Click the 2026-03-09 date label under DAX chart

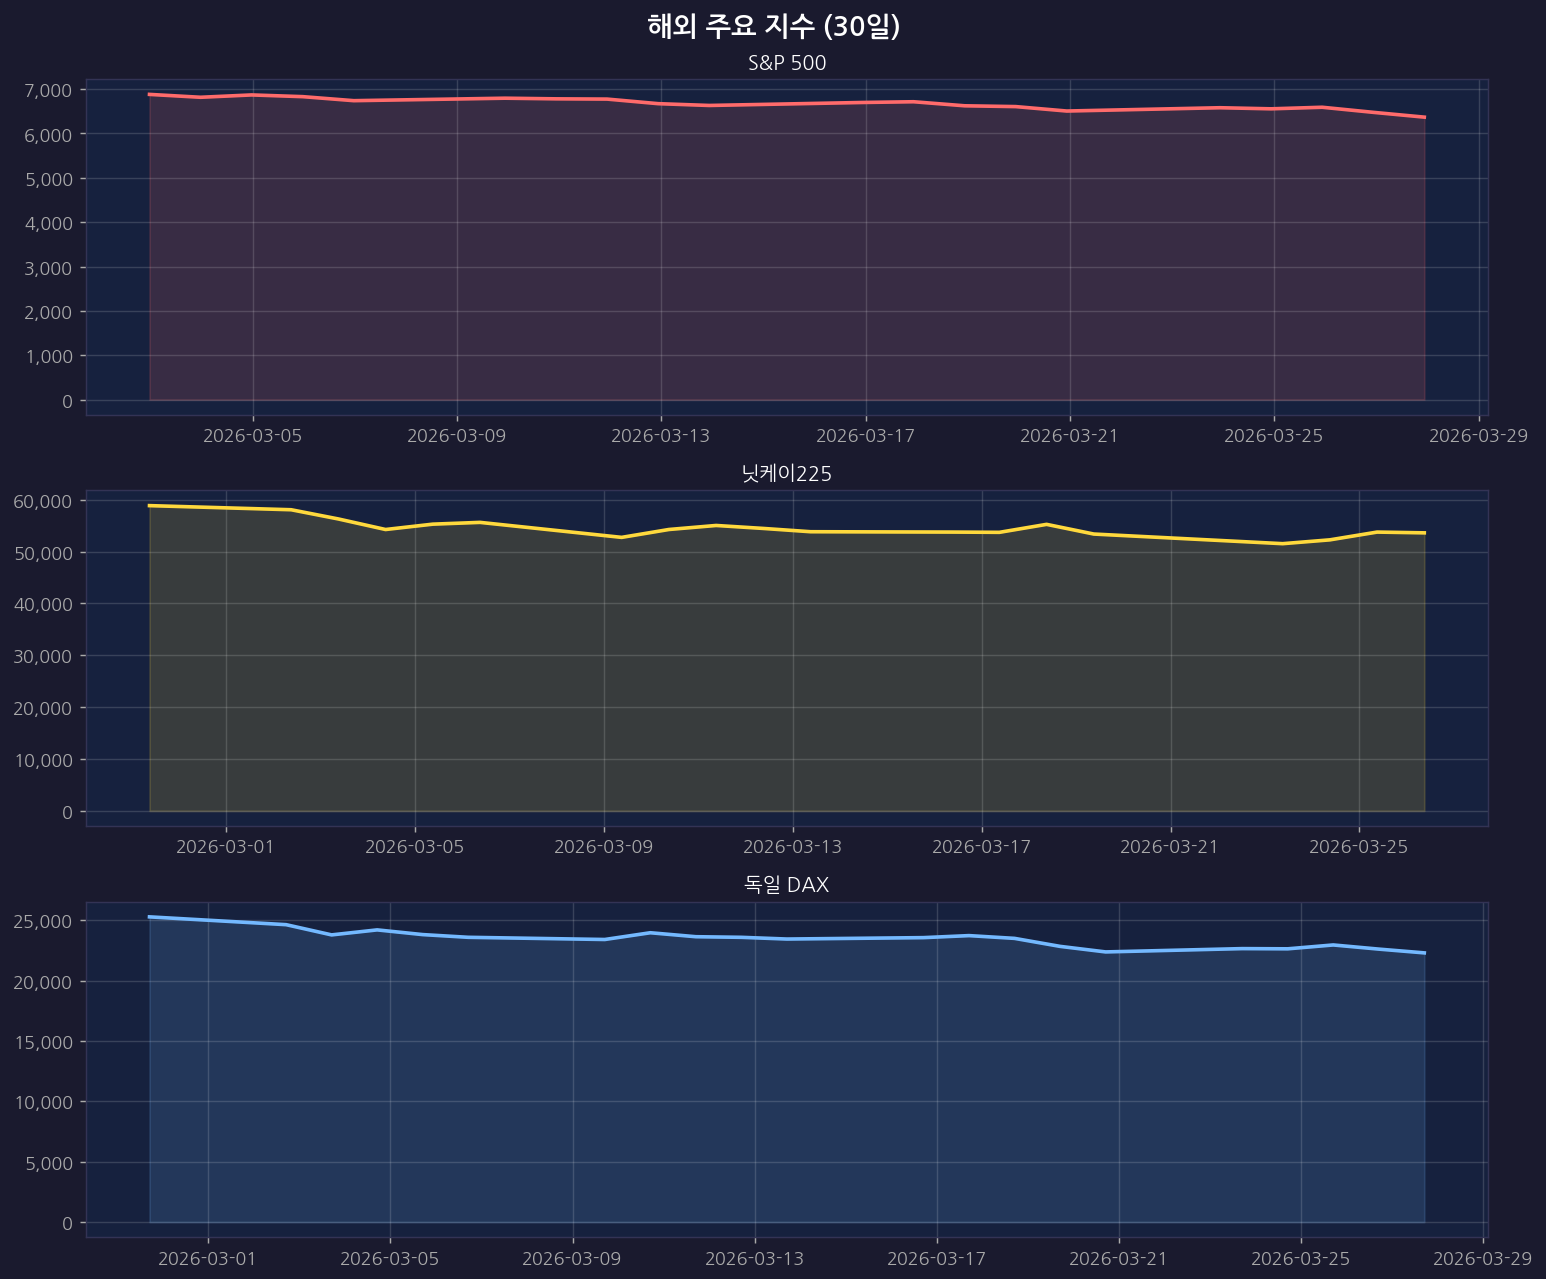573,1258
